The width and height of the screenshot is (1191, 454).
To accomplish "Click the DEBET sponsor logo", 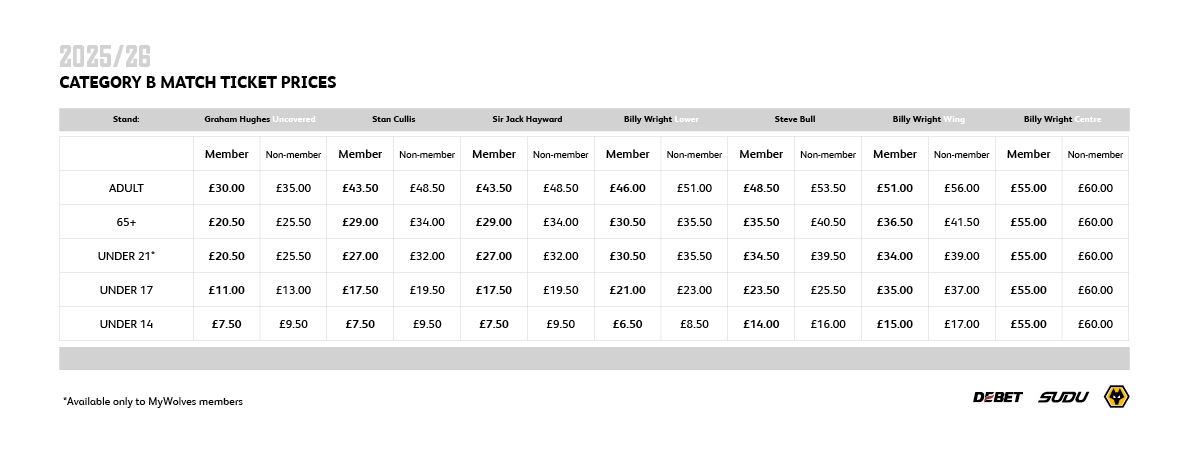I will (x=997, y=398).
